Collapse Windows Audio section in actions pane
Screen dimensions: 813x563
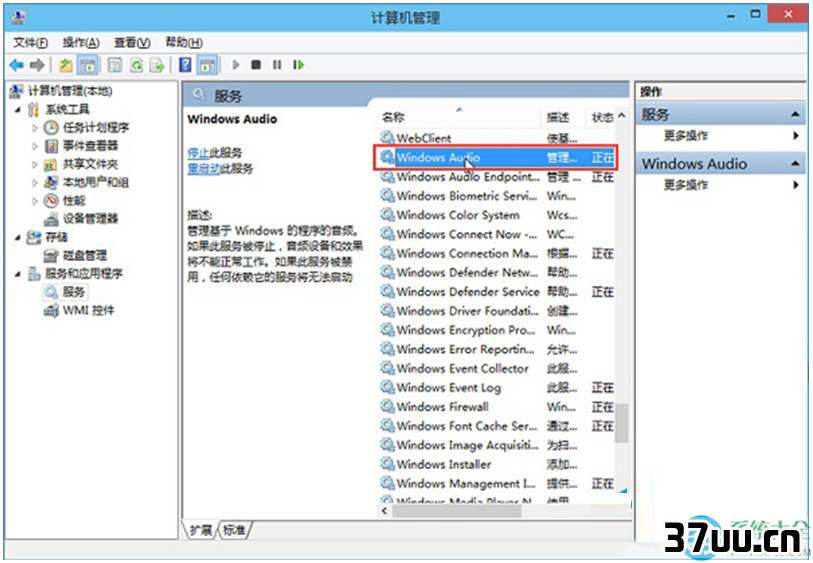(795, 164)
